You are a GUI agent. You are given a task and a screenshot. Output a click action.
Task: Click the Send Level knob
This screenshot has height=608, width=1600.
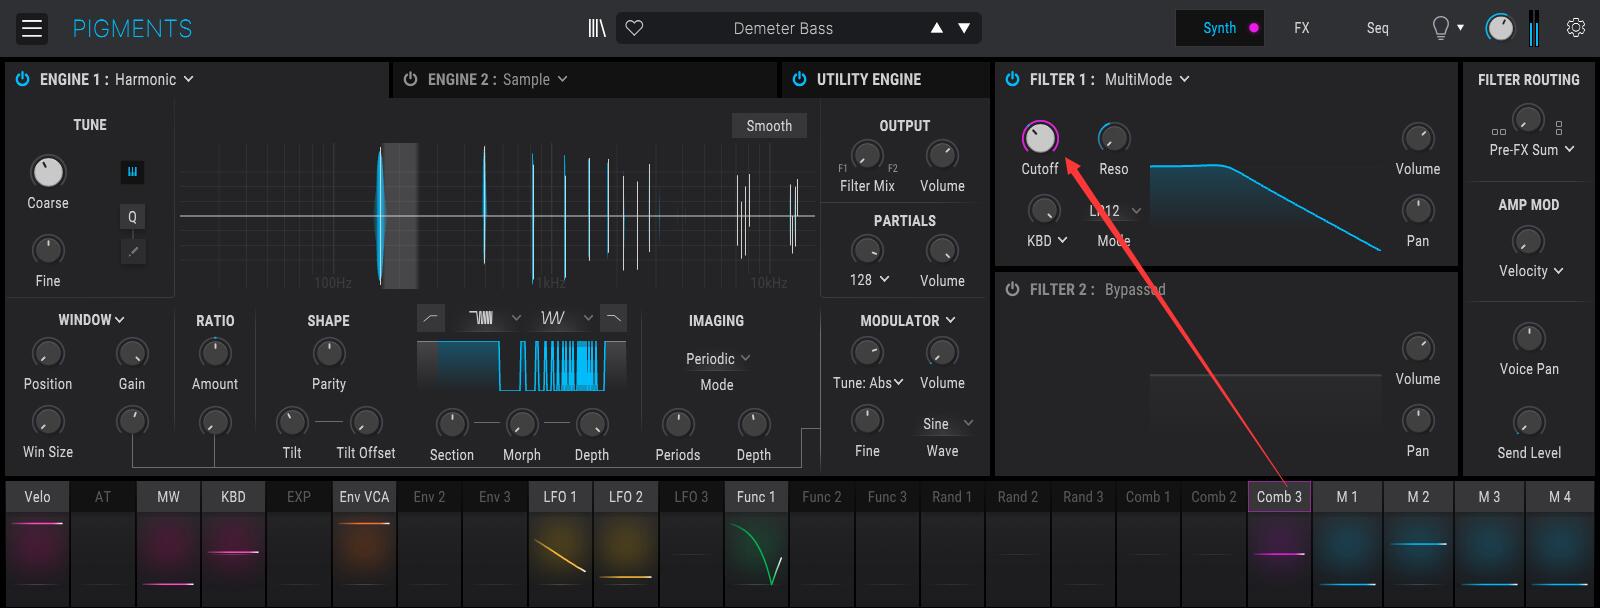1529,422
